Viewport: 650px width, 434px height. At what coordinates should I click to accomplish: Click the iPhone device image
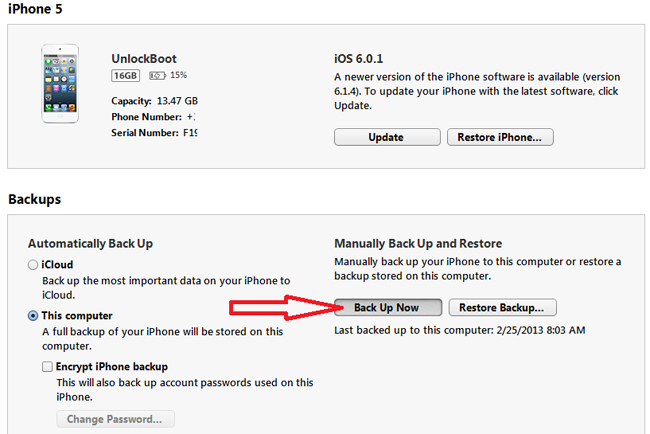(60, 83)
